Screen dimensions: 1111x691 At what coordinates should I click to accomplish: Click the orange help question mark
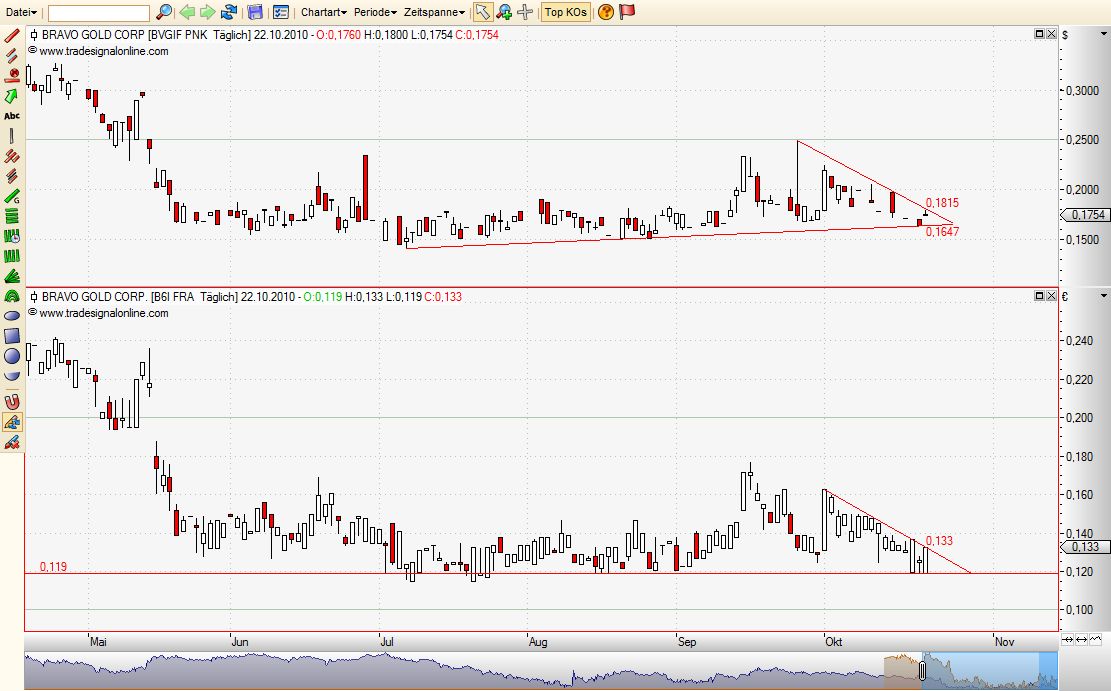[606, 12]
